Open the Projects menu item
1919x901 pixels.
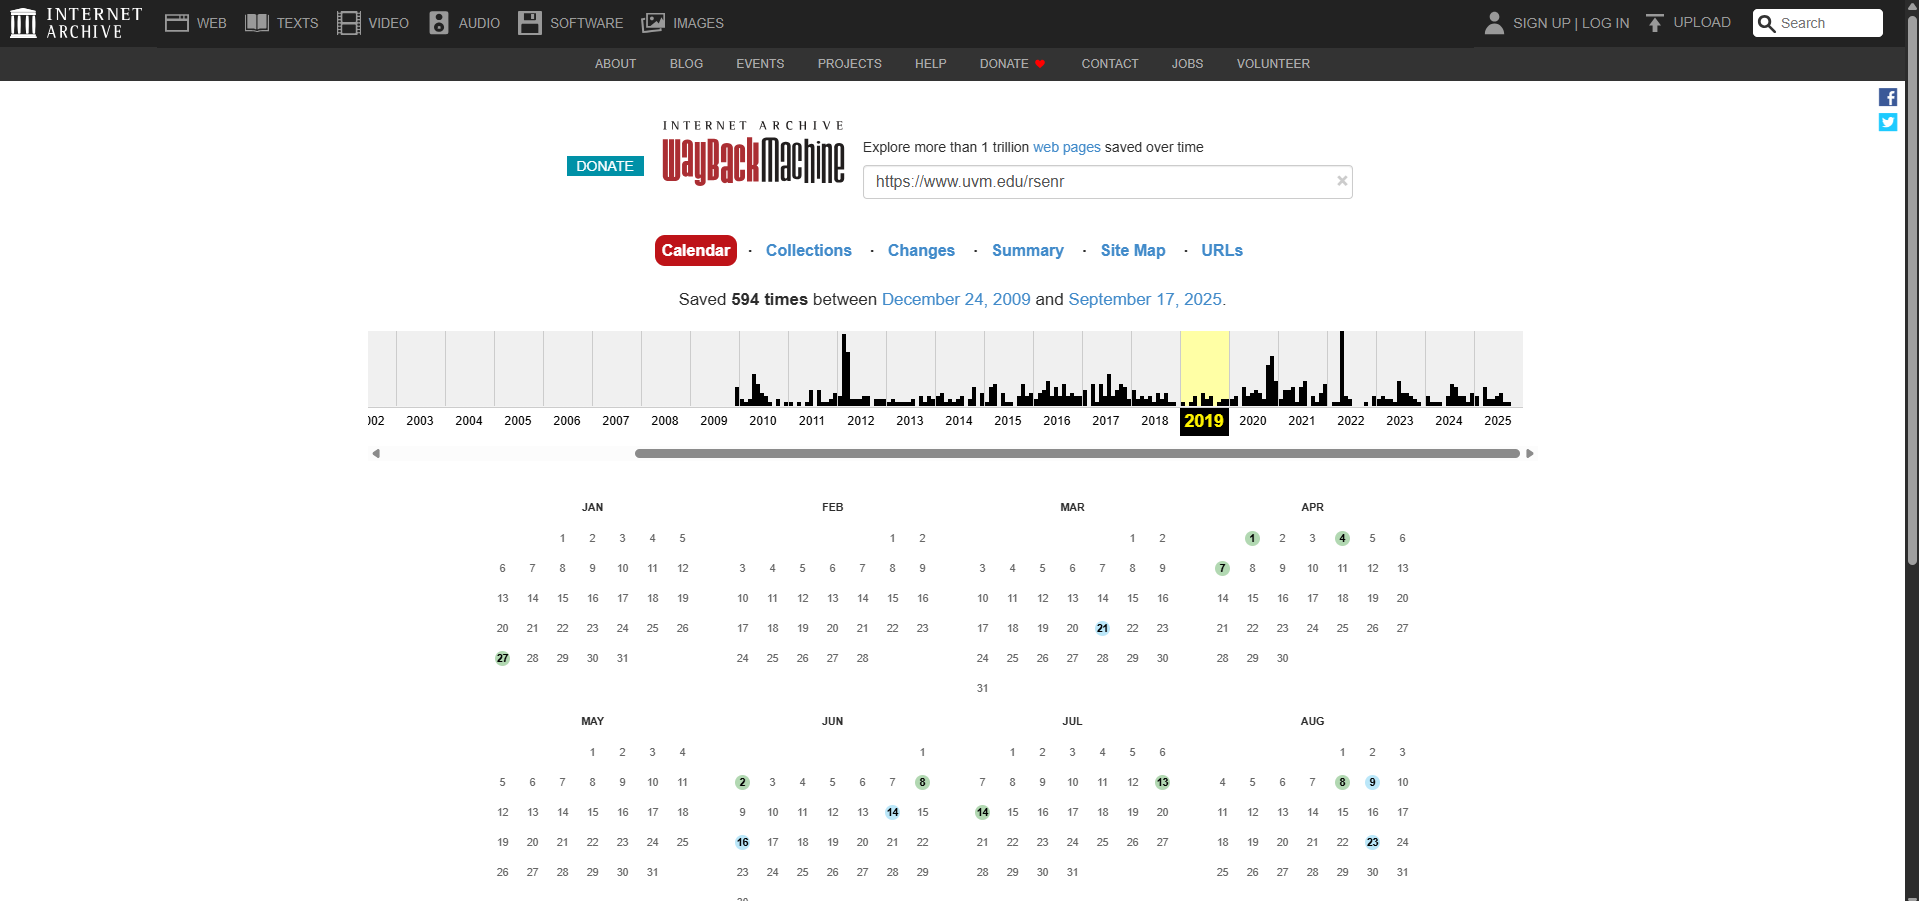[x=849, y=64]
